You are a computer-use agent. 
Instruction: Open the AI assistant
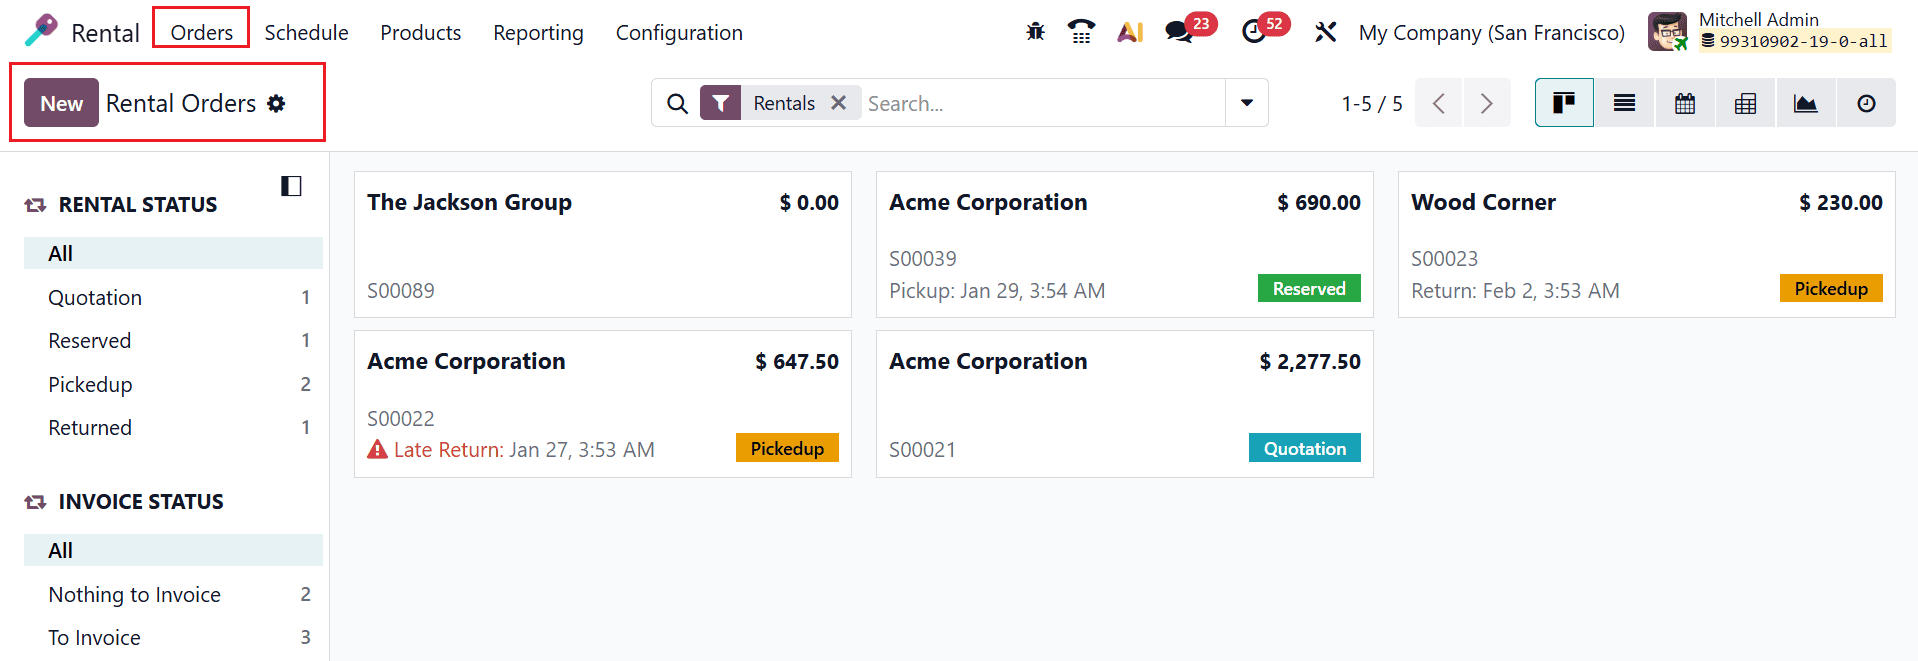coord(1129,31)
